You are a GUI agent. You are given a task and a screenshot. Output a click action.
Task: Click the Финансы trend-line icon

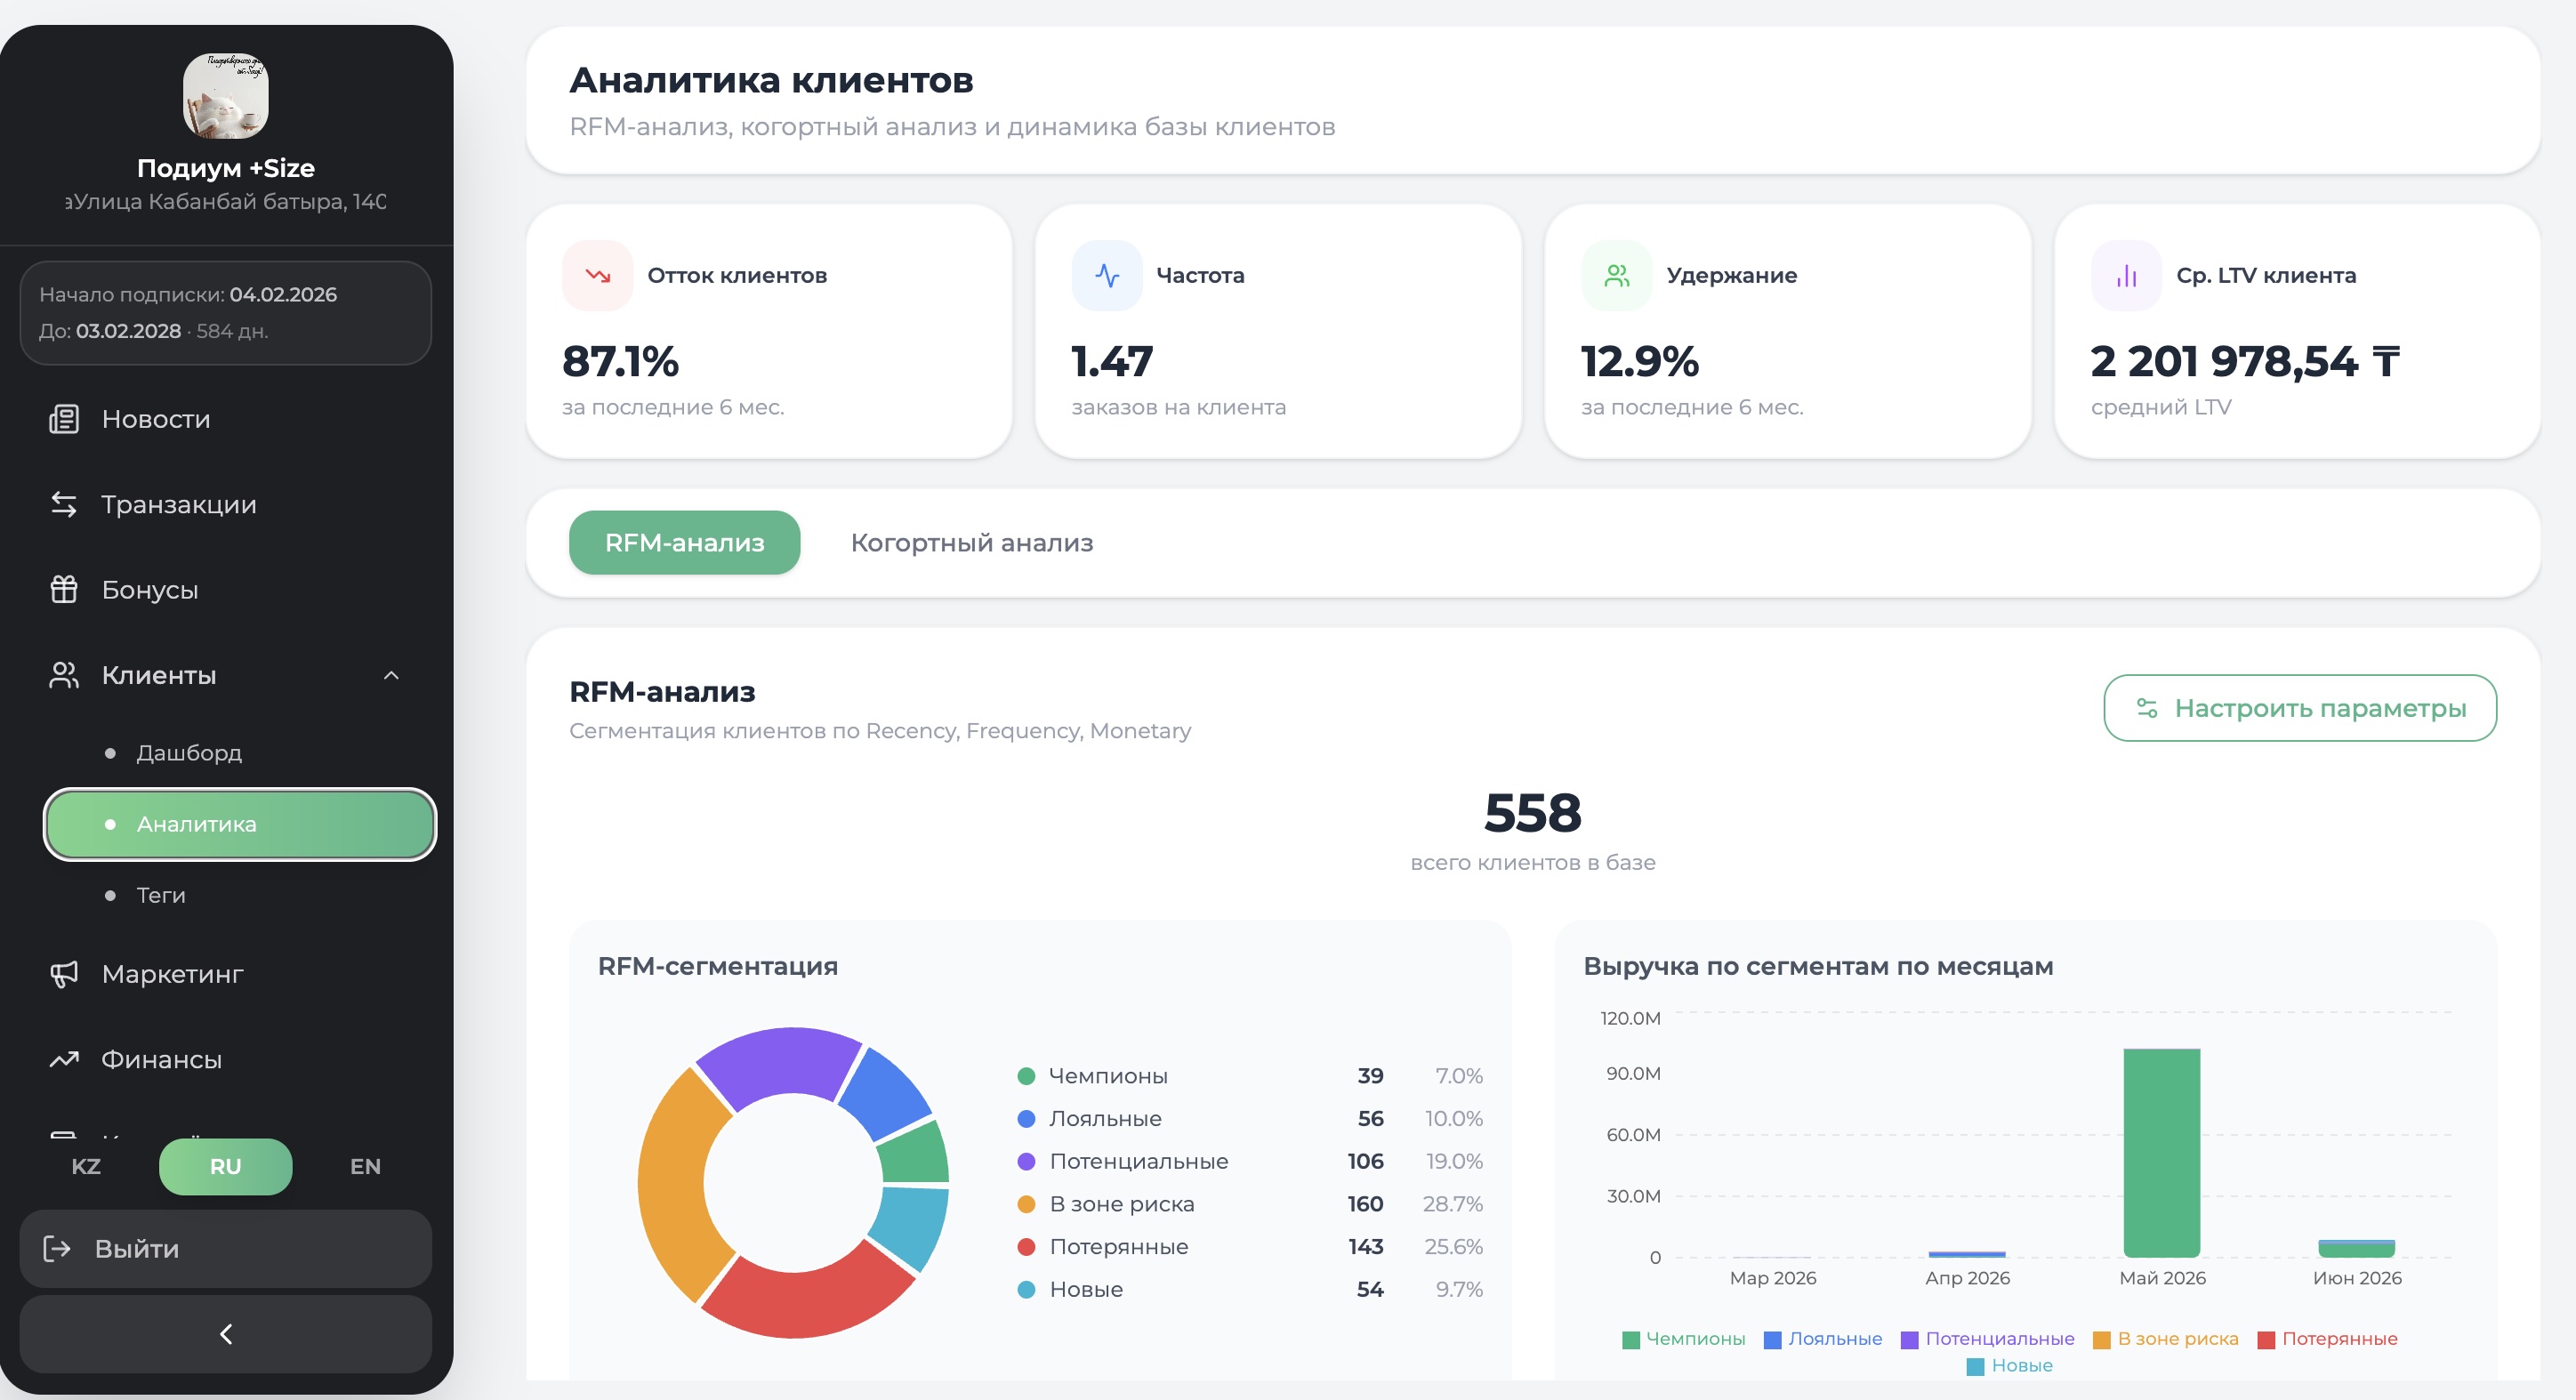coord(64,1059)
